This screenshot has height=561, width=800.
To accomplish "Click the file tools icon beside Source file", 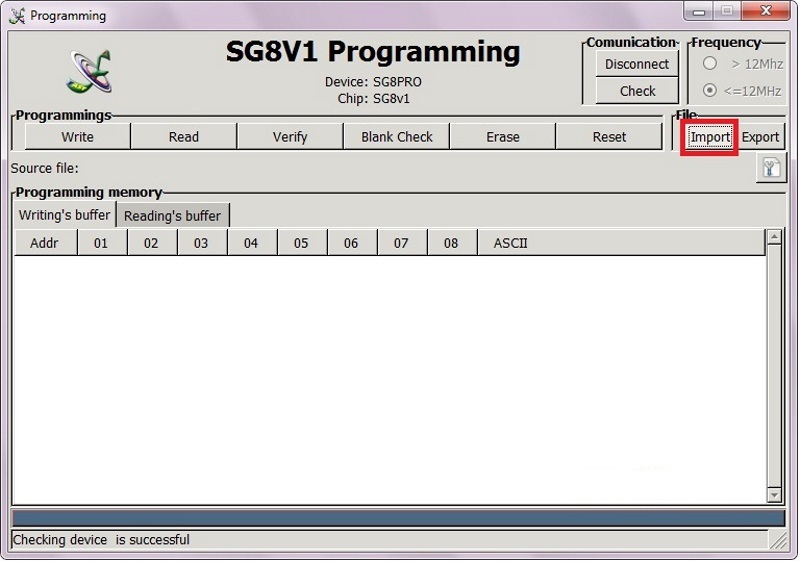I will (771, 167).
